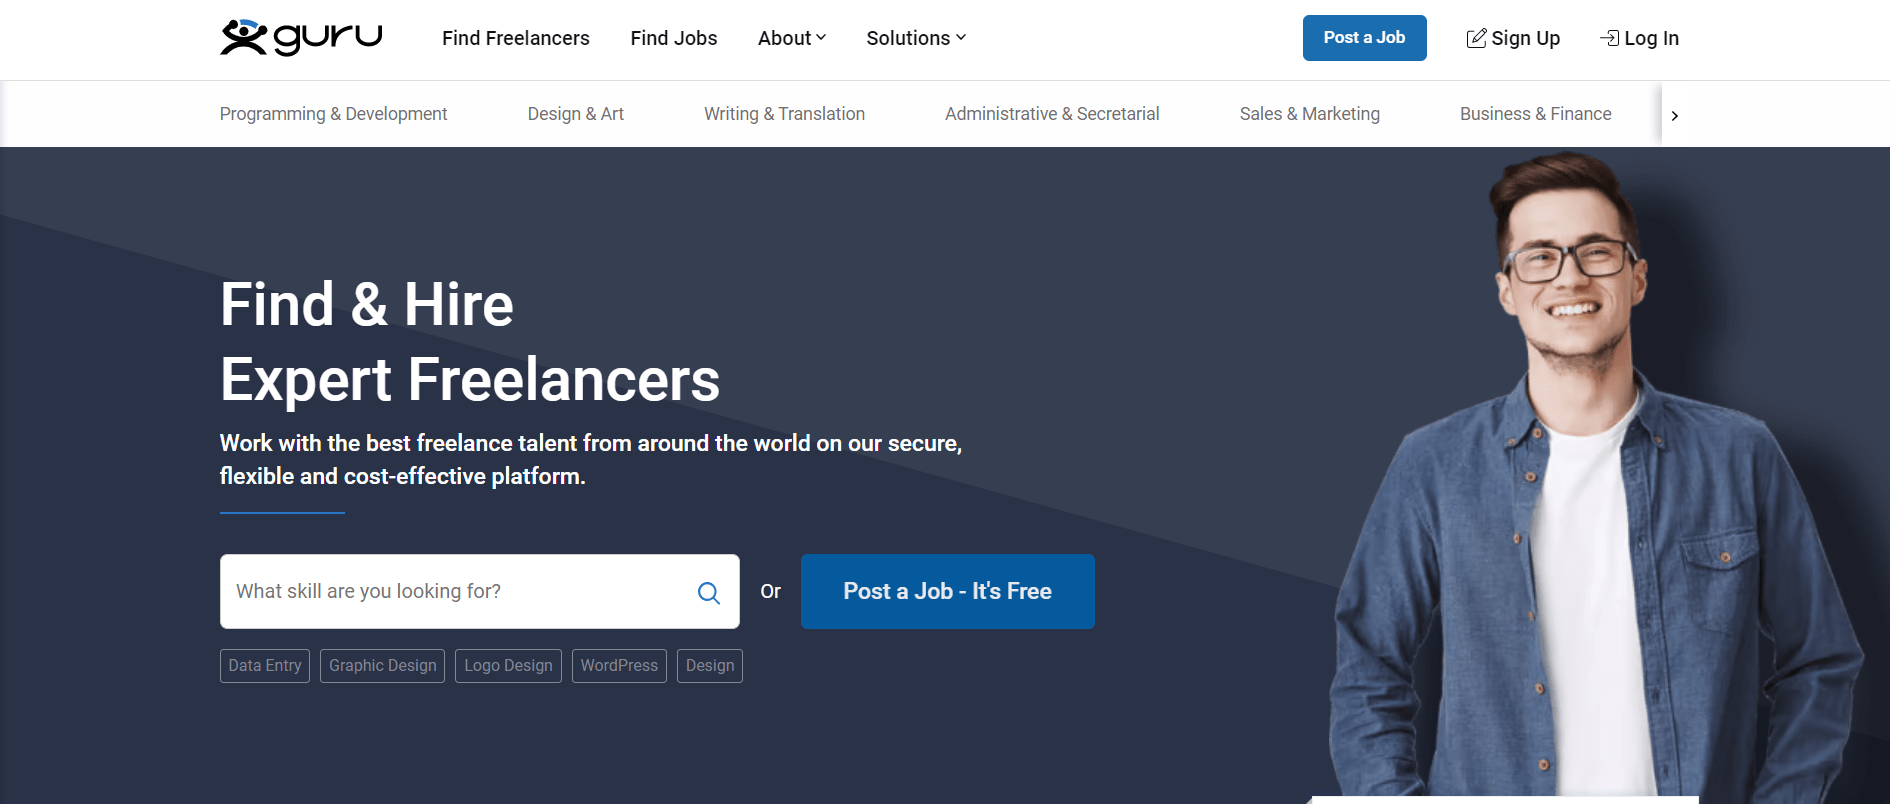The width and height of the screenshot is (1890, 804).
Task: Click Post a Job - It's Free button
Action: click(948, 591)
